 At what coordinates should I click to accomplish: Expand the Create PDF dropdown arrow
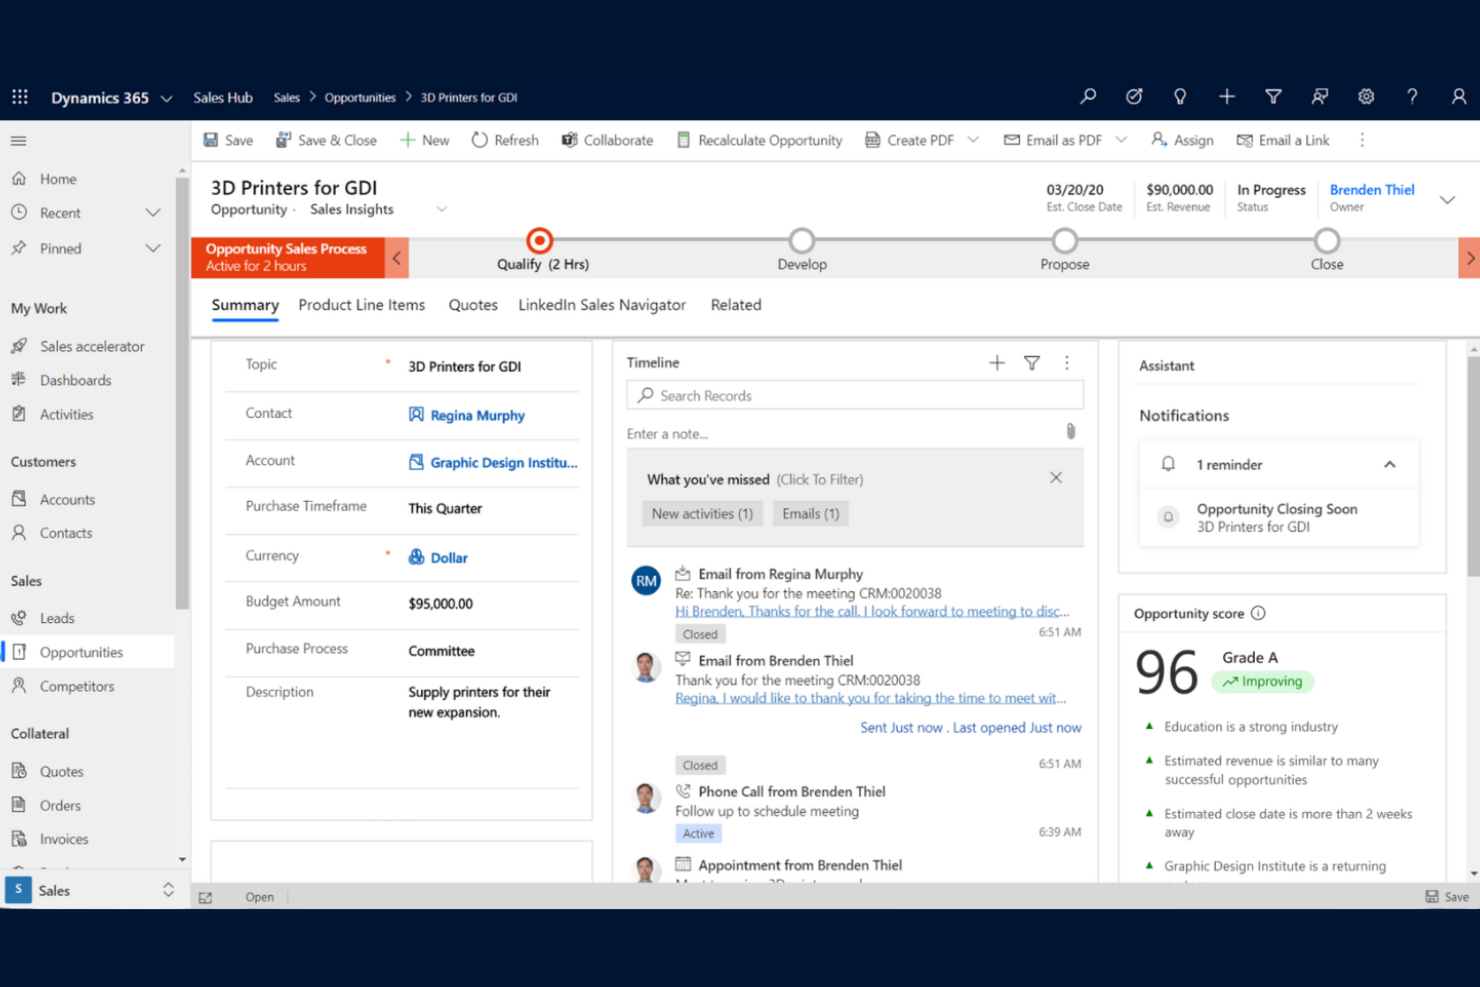(x=973, y=140)
